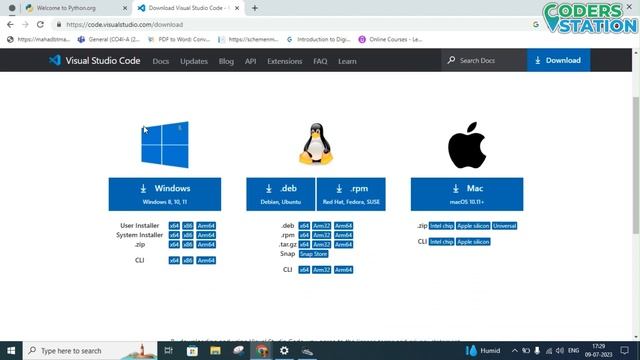Image resolution: width=640 pixels, height=360 pixels.
Task: Click the Linux penguin logo
Action: [316, 144]
